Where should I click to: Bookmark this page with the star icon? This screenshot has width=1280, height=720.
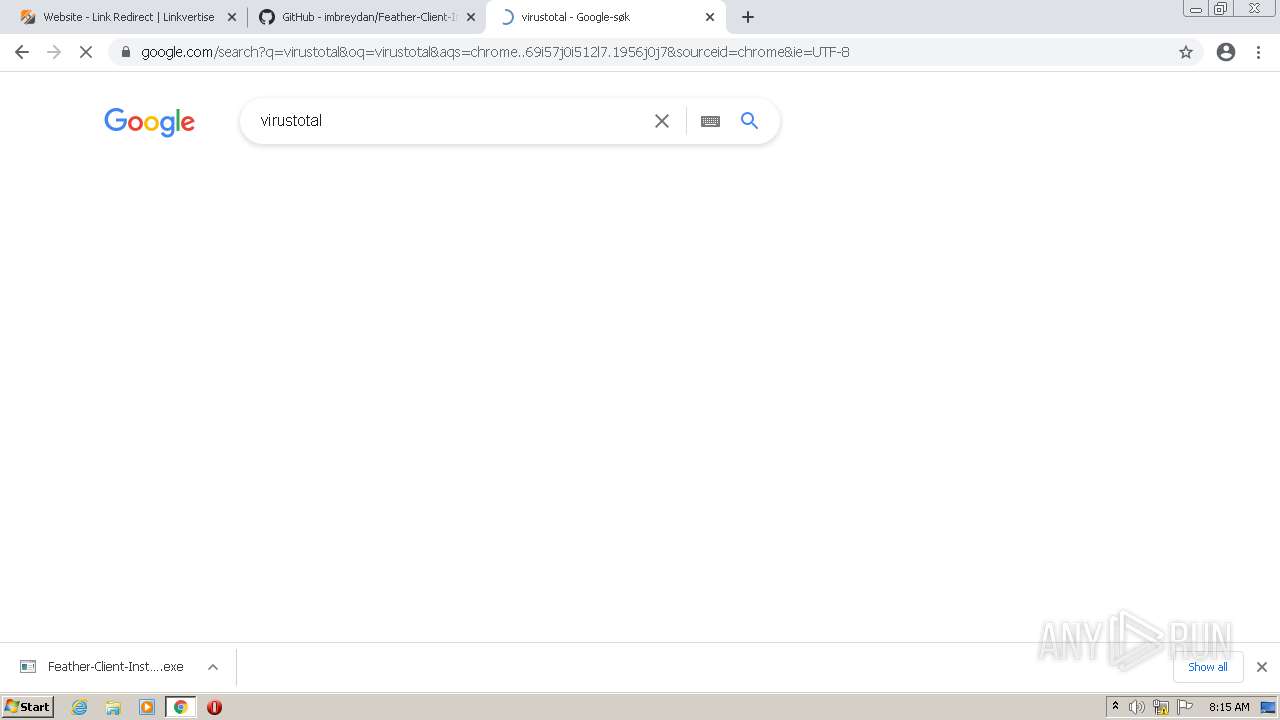pos(1186,52)
